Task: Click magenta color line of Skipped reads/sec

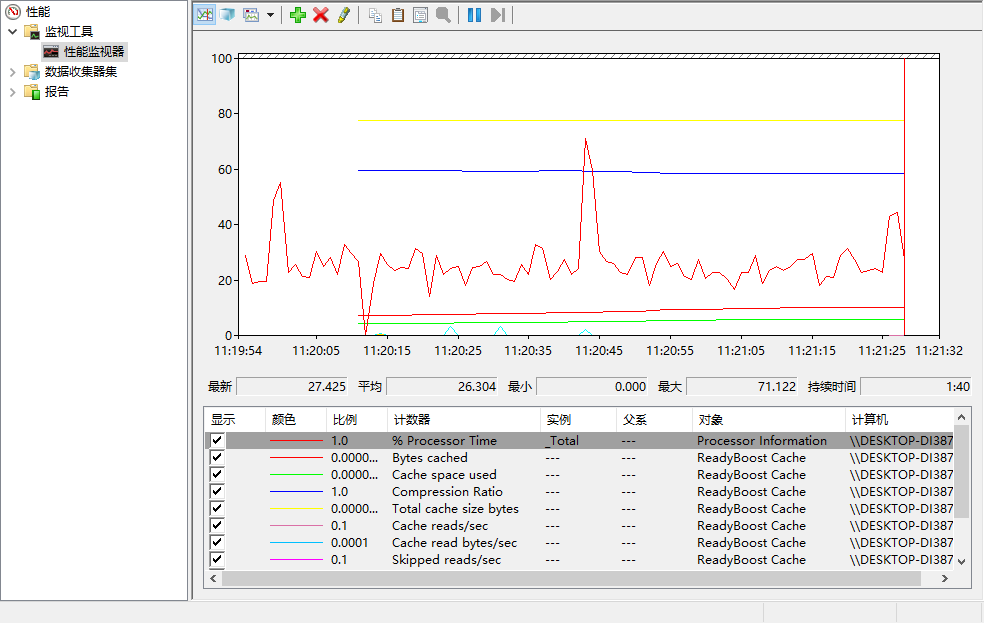Action: click(296, 559)
